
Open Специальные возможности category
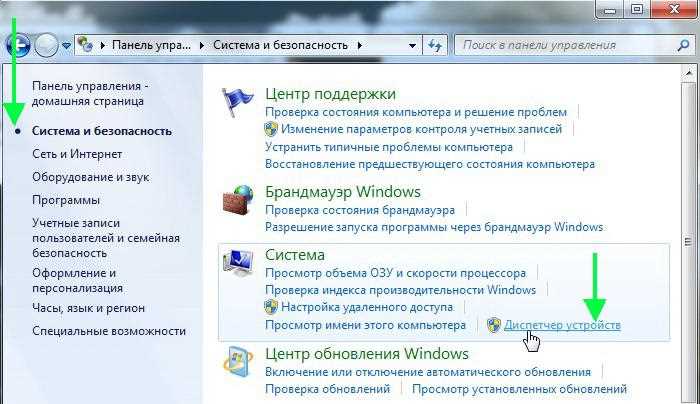(109, 331)
